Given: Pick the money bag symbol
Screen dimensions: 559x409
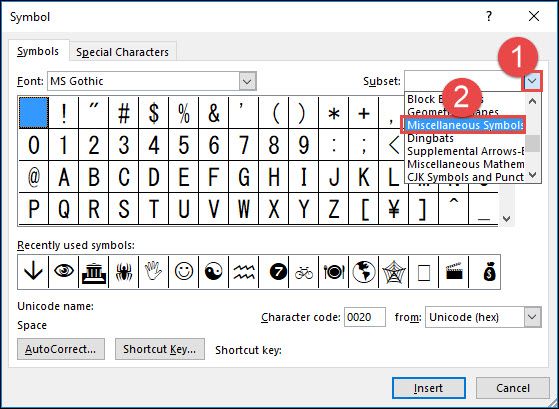Looking at the screenshot, I should click(x=486, y=272).
